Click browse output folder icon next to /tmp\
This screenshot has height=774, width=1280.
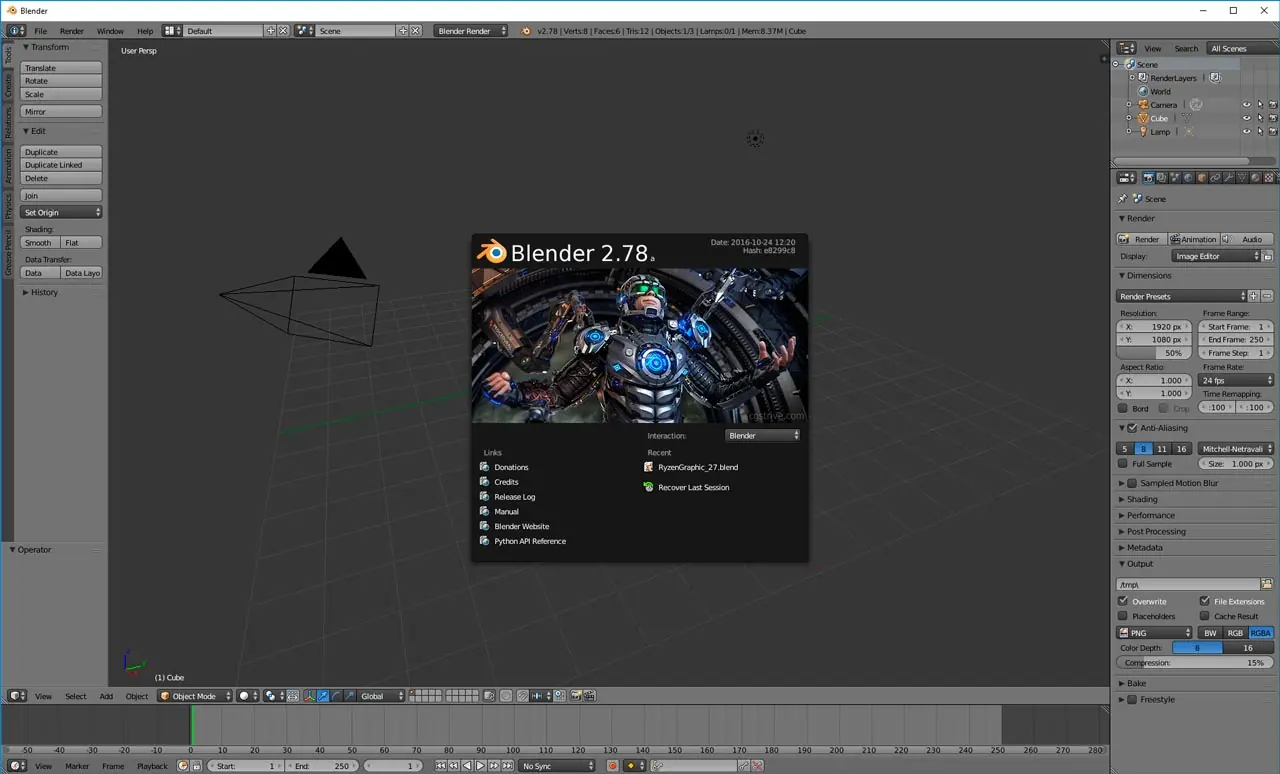tap(1267, 584)
